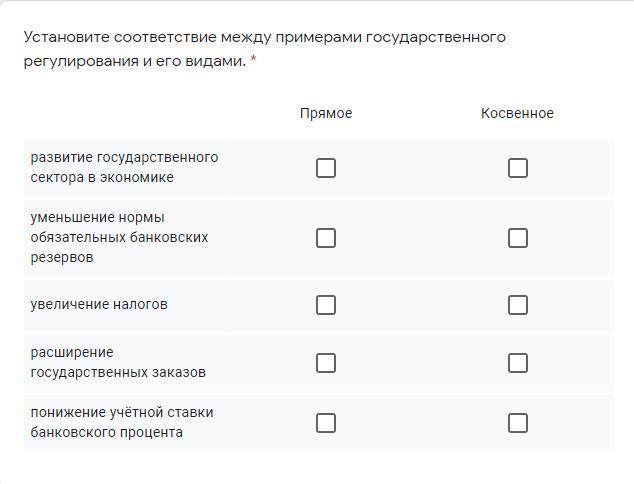Enable Прямое for понижение учётной ставки
The image size is (634, 484).
point(326,423)
